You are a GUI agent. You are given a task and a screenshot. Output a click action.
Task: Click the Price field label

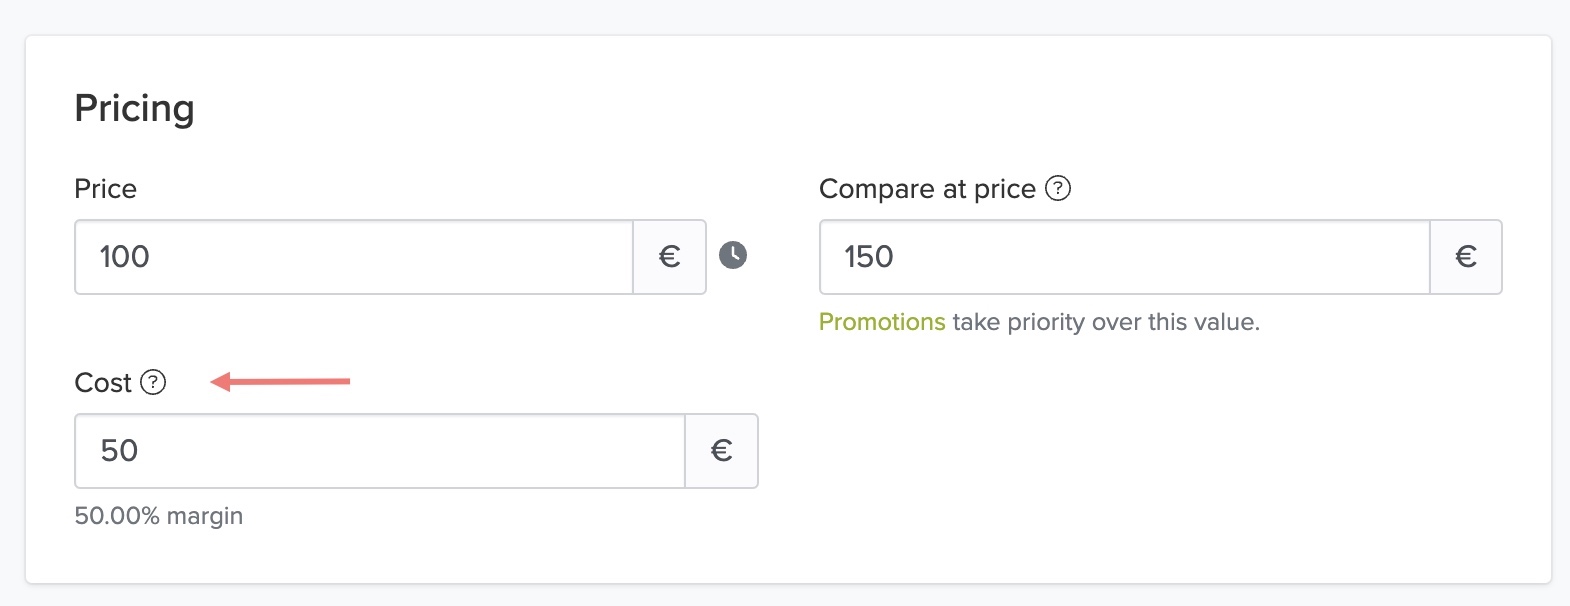pyautogui.click(x=105, y=189)
